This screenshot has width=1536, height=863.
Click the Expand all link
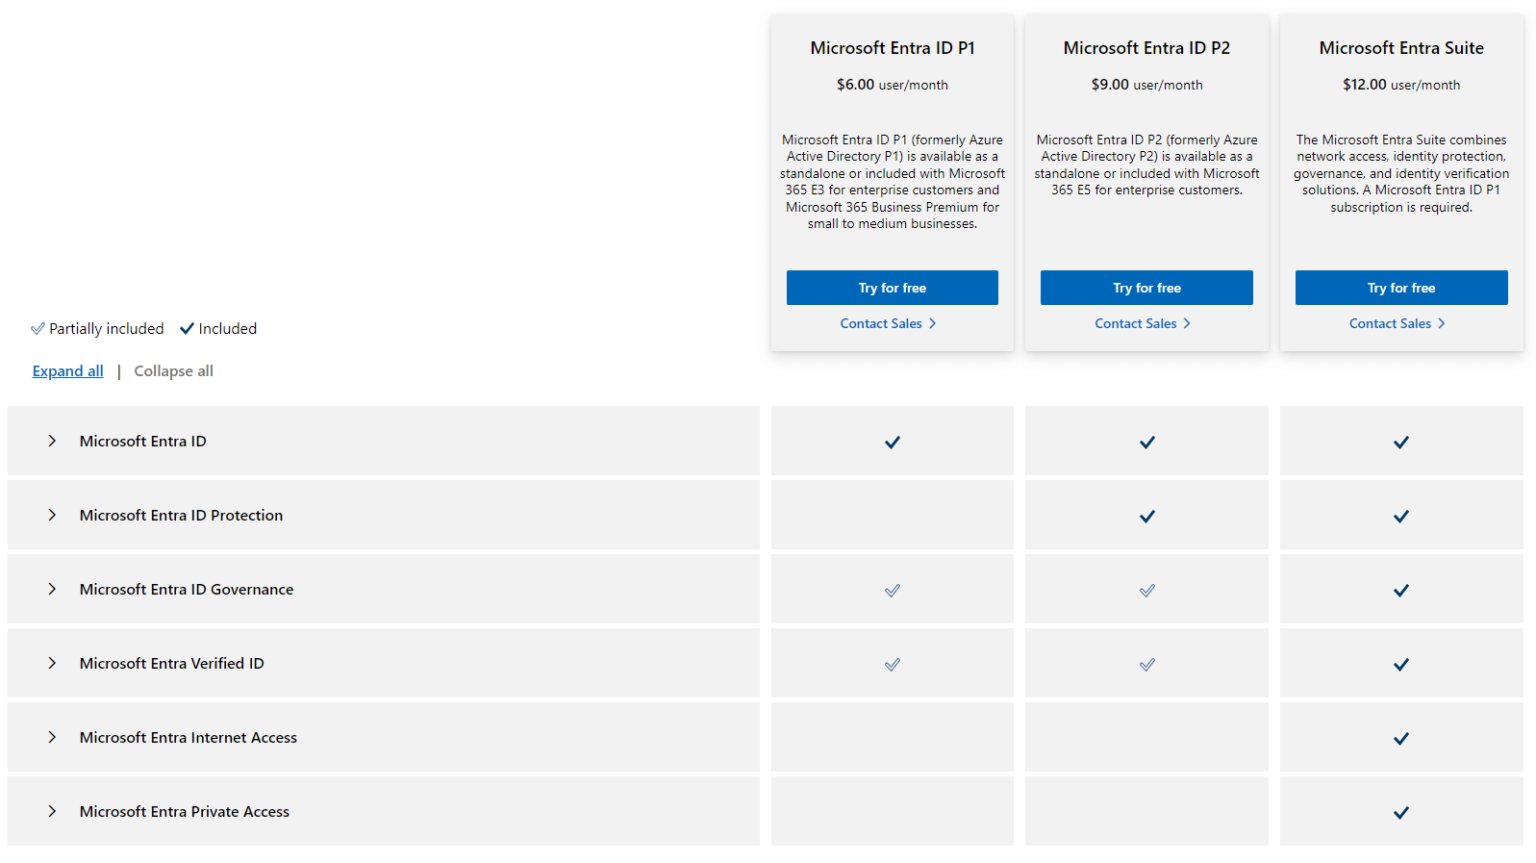pos(67,371)
